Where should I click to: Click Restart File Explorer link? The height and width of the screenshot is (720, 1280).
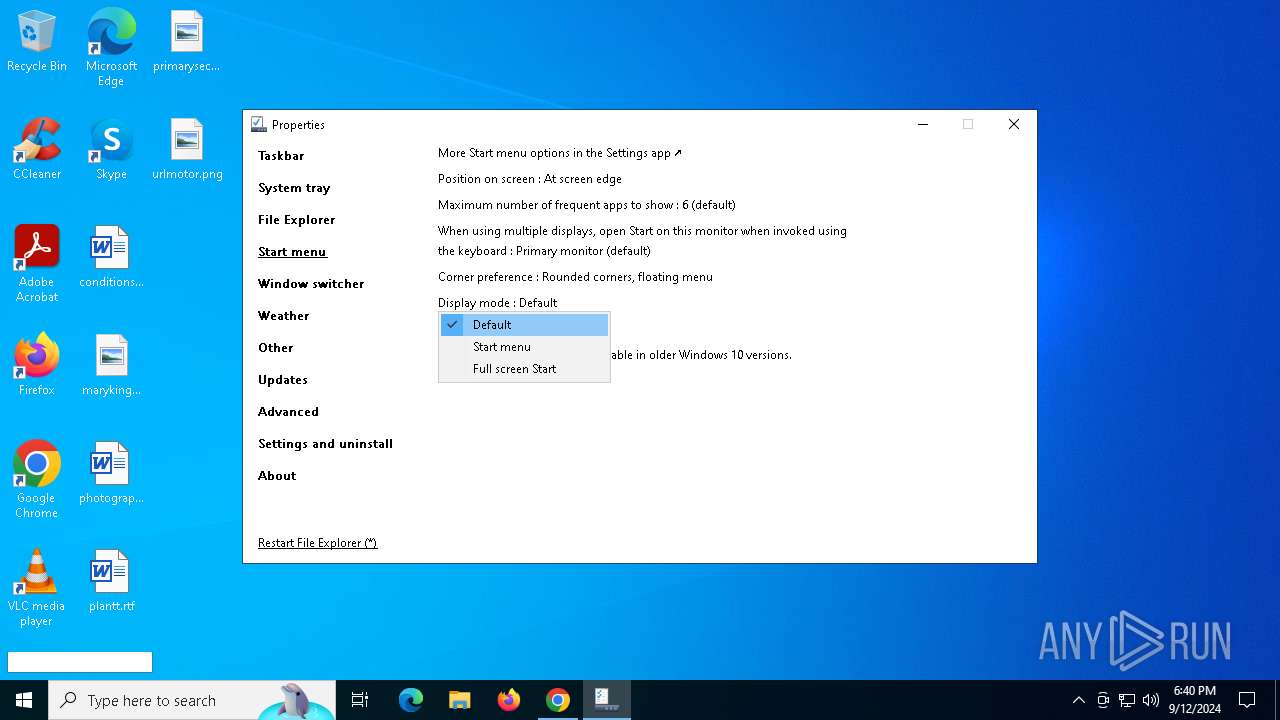pos(317,543)
